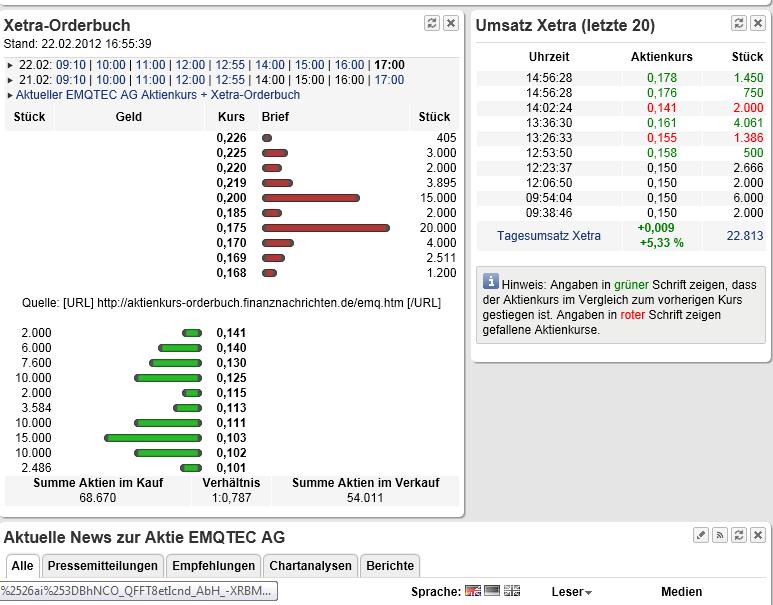Refresh the Xetra-Orderbuch panel
Image resolution: width=773 pixels, height=605 pixels.
432,23
